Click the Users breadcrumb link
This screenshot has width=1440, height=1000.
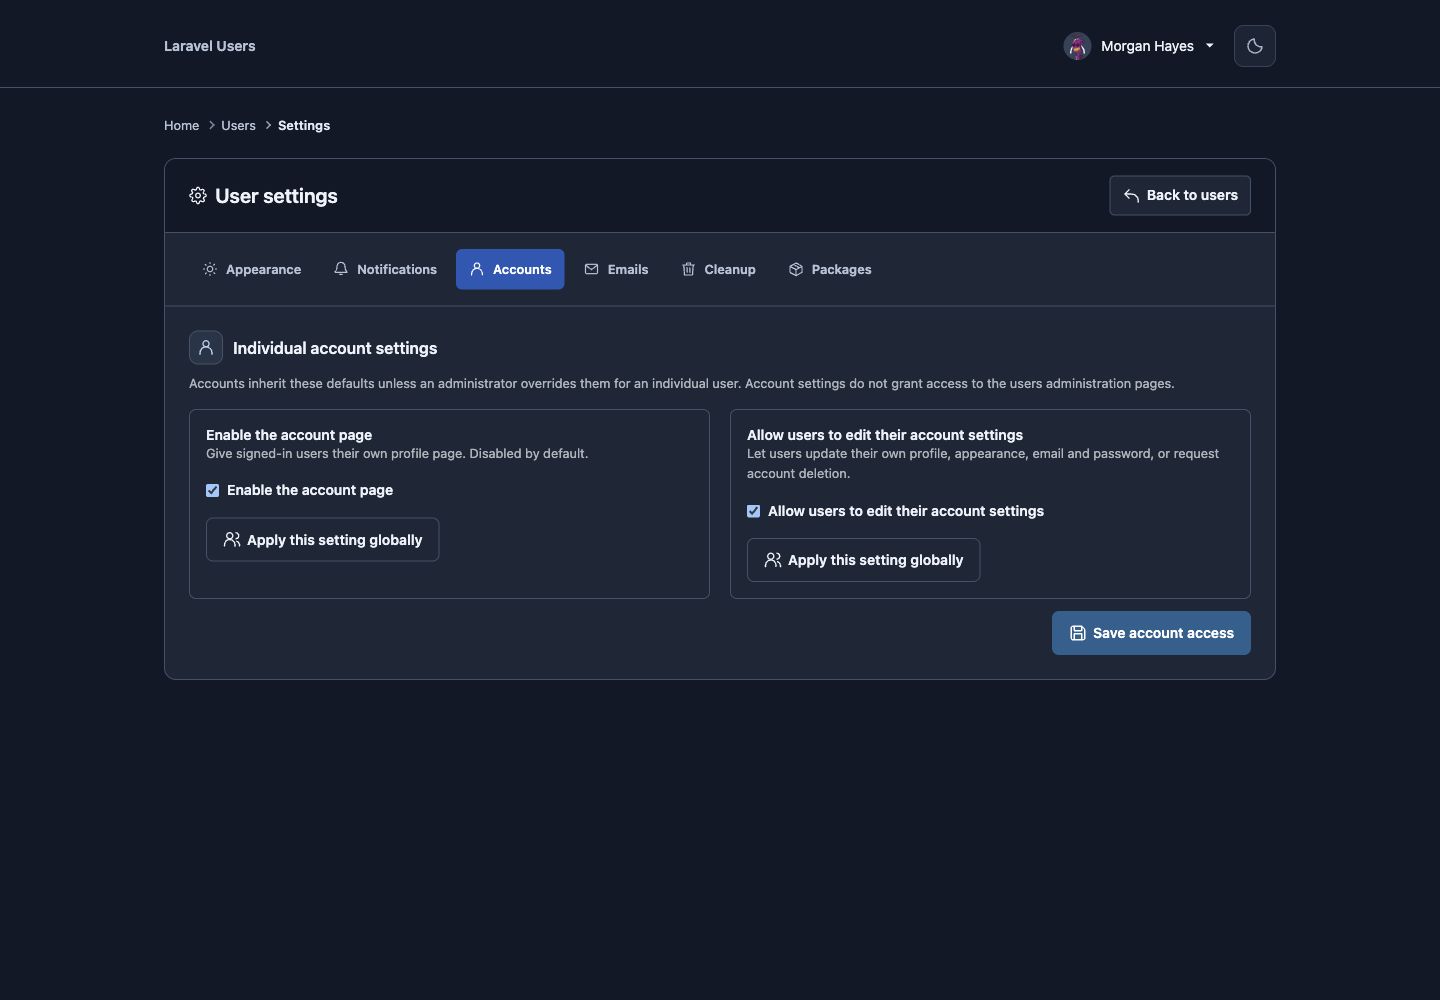[238, 126]
